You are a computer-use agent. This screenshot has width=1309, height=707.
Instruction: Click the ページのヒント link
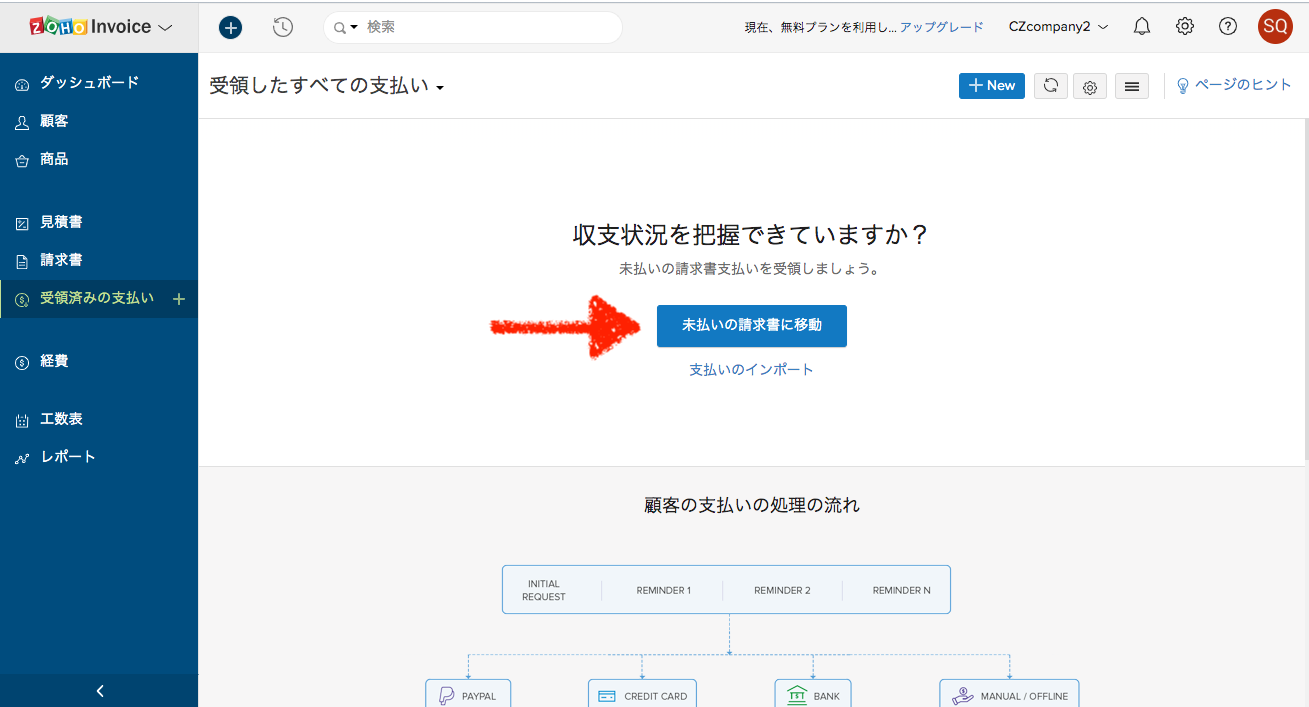(1244, 85)
